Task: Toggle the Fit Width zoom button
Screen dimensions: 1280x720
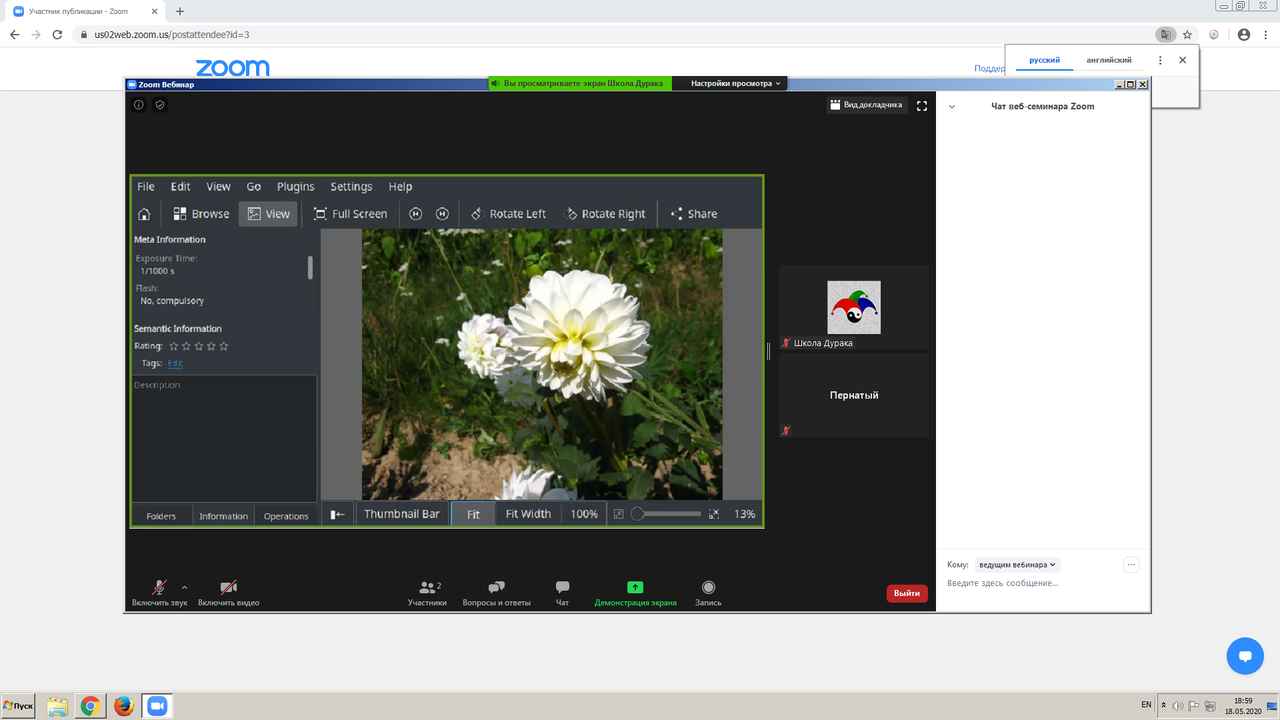Action: 528,514
